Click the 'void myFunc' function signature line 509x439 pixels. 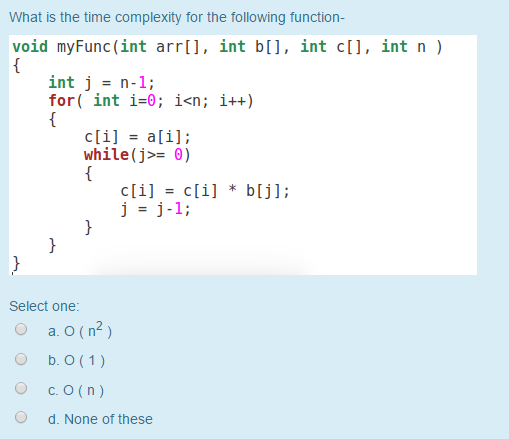227,46
